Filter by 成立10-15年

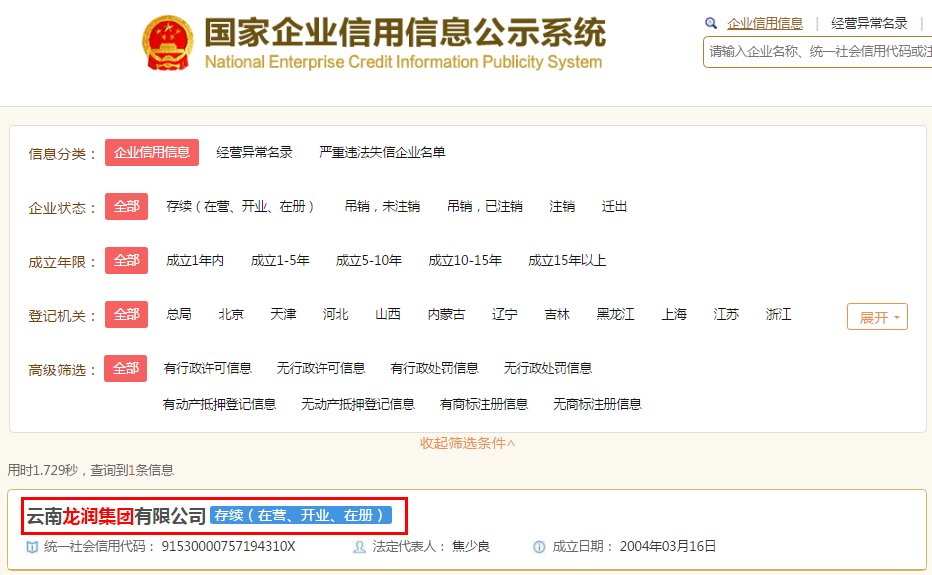click(465, 260)
